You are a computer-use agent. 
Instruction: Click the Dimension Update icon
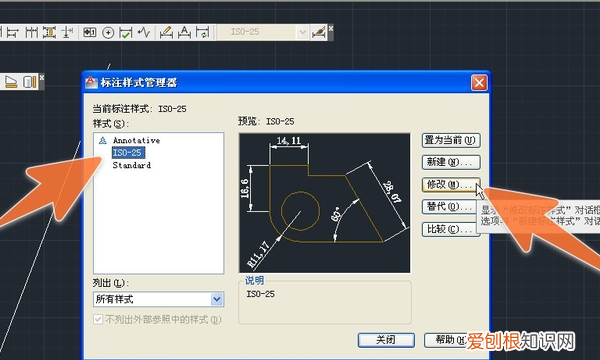coord(203,33)
